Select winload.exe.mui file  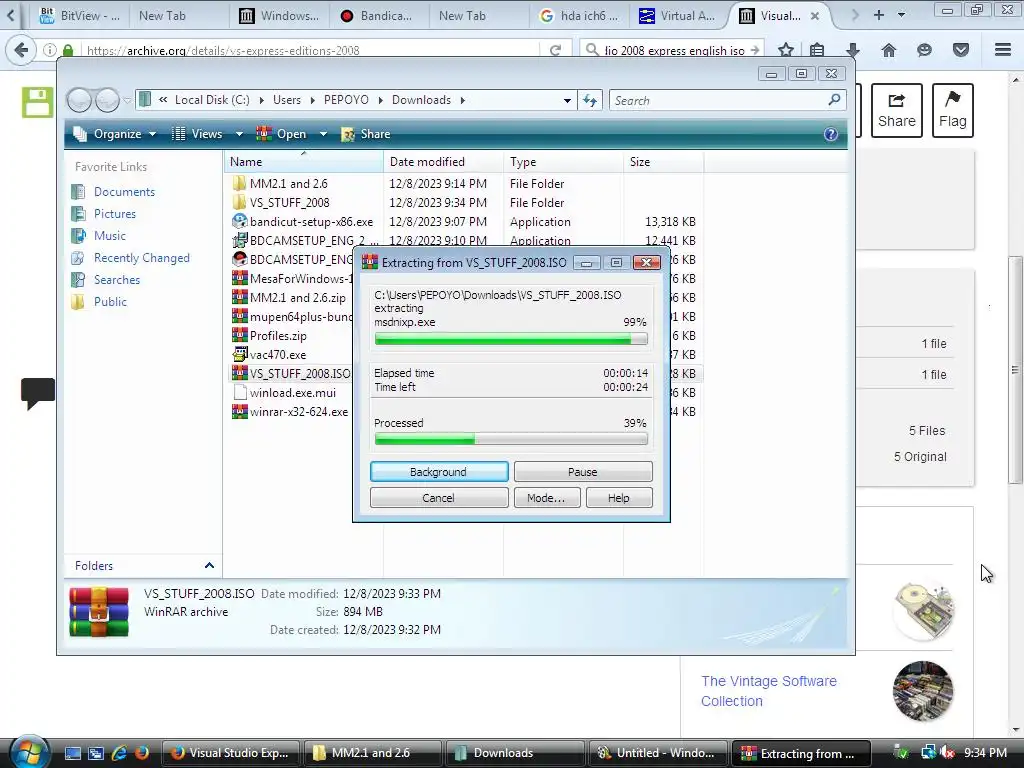tap(284, 392)
